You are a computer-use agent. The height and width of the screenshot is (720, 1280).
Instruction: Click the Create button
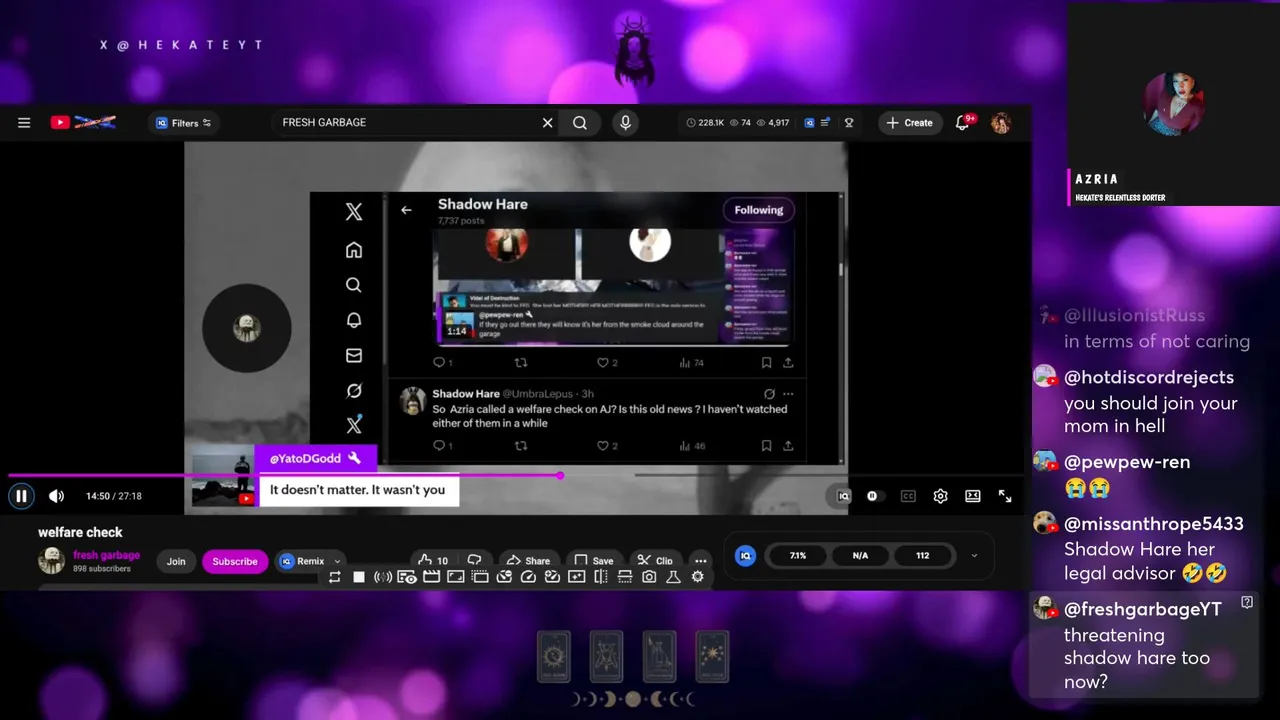point(910,123)
